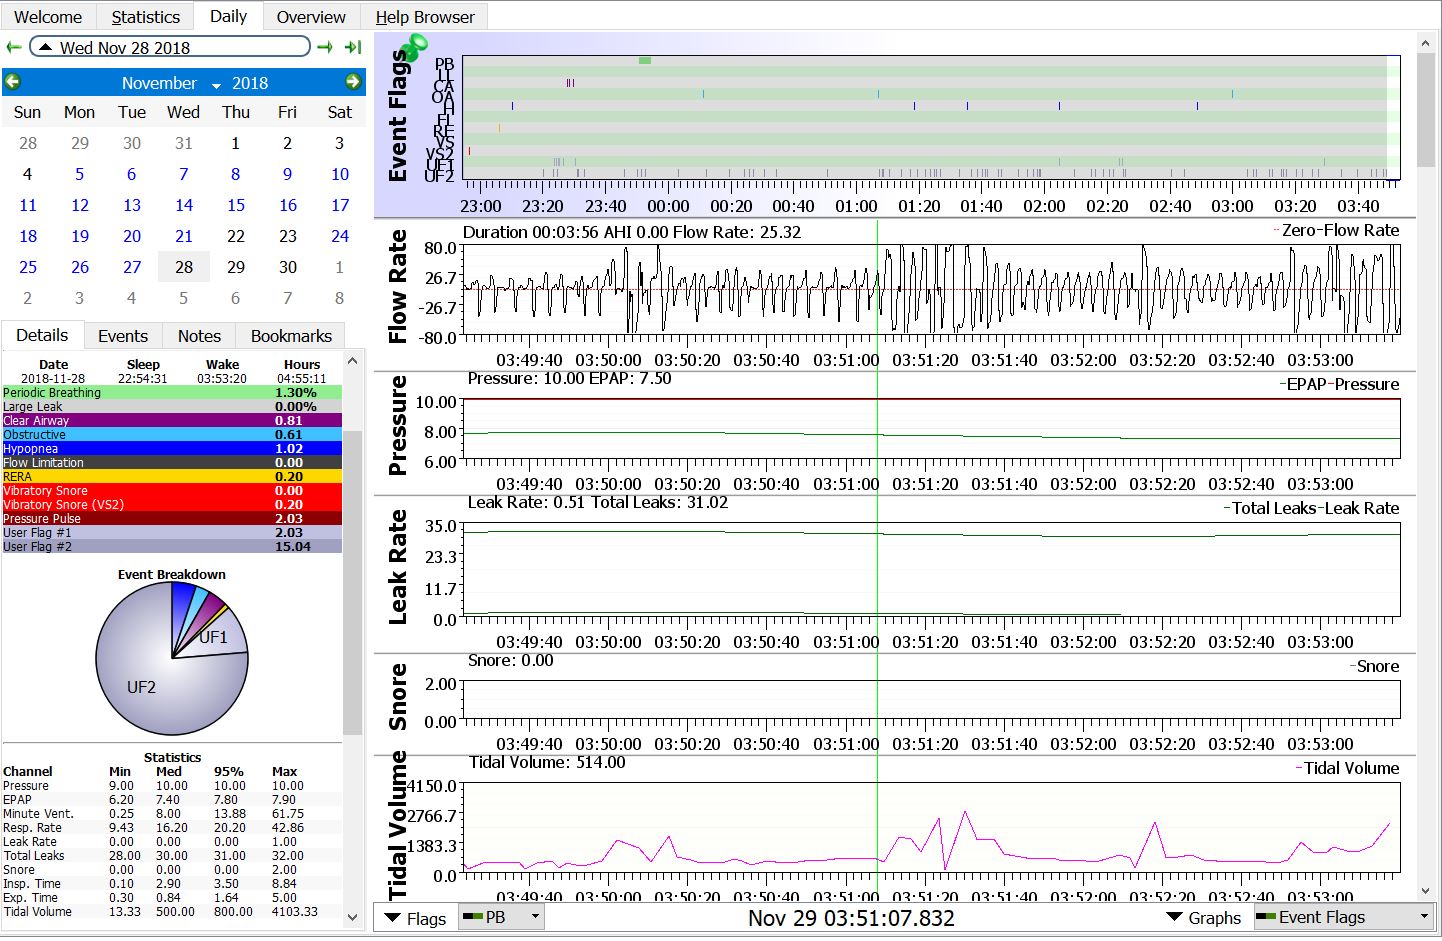Switch to the Welcome tab
Image resolution: width=1442 pixels, height=941 pixels.
(48, 17)
